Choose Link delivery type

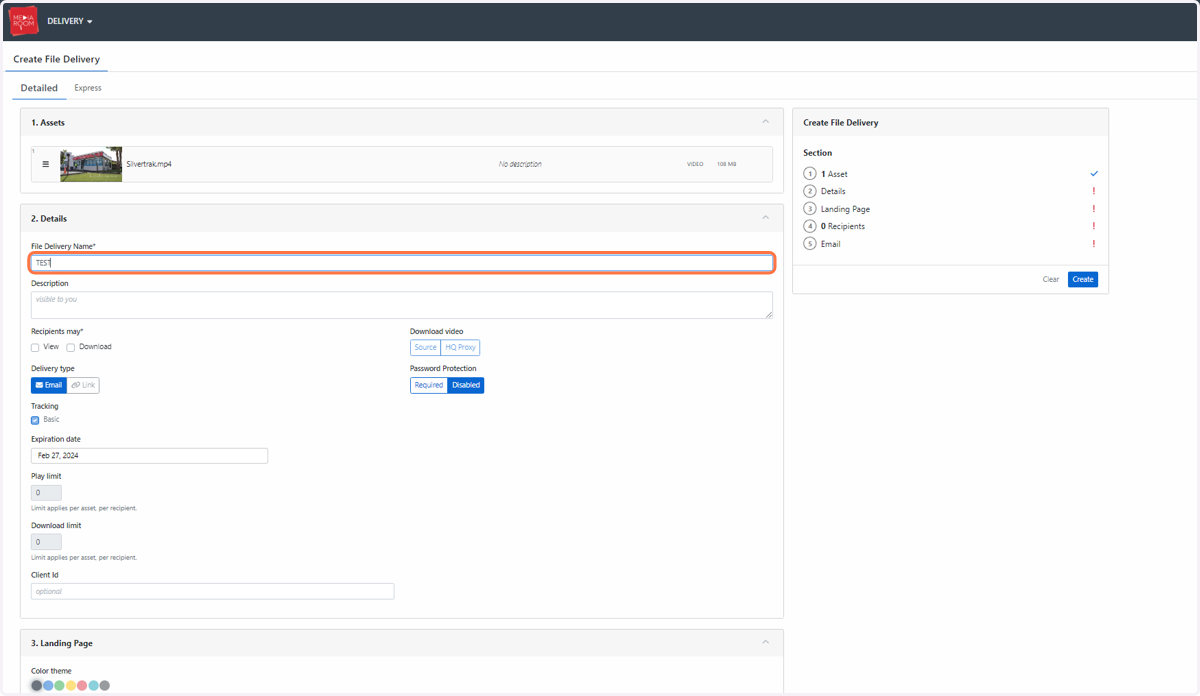click(83, 385)
